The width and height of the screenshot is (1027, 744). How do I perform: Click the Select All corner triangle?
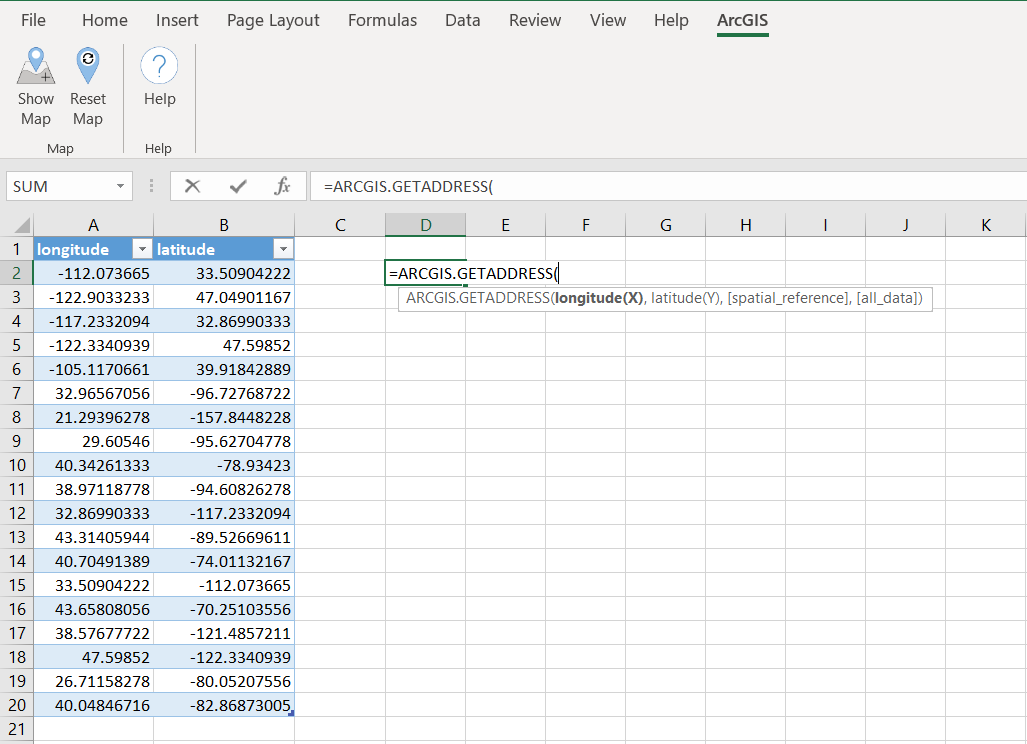click(x=21, y=227)
